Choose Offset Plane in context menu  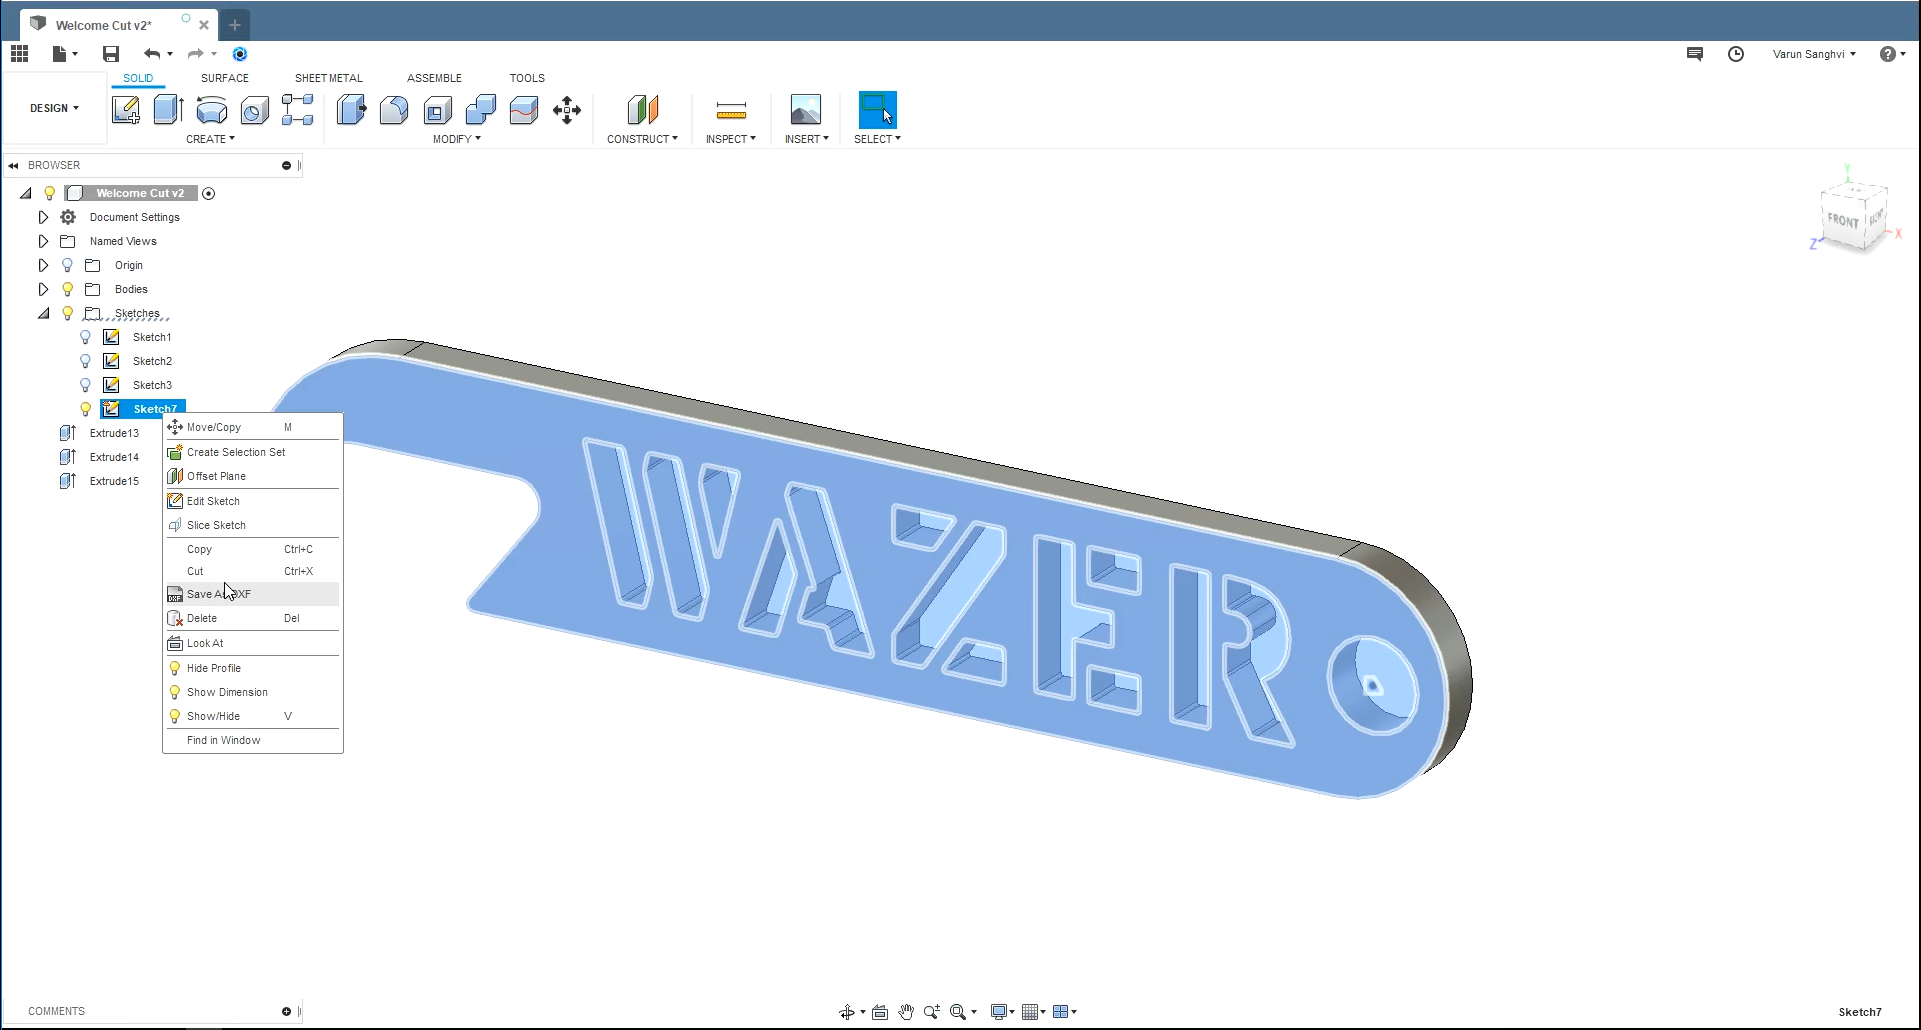252,476
